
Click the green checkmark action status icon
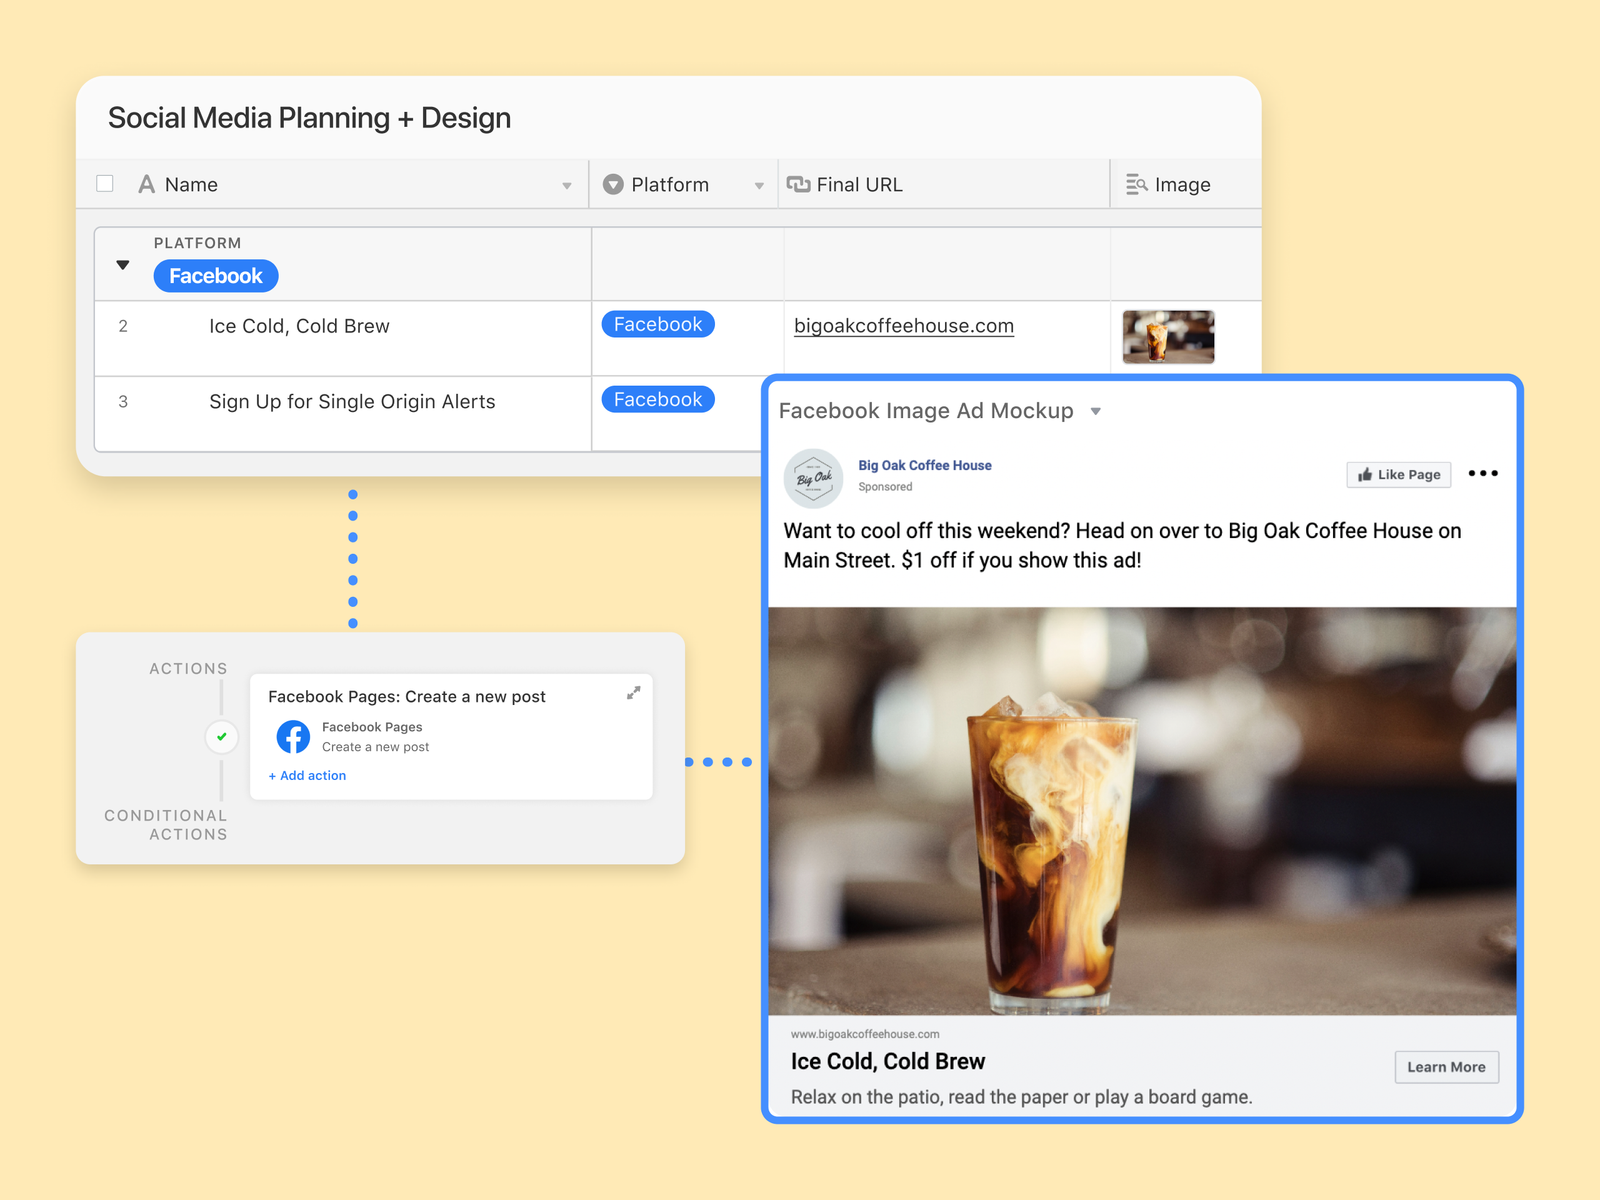click(x=222, y=737)
